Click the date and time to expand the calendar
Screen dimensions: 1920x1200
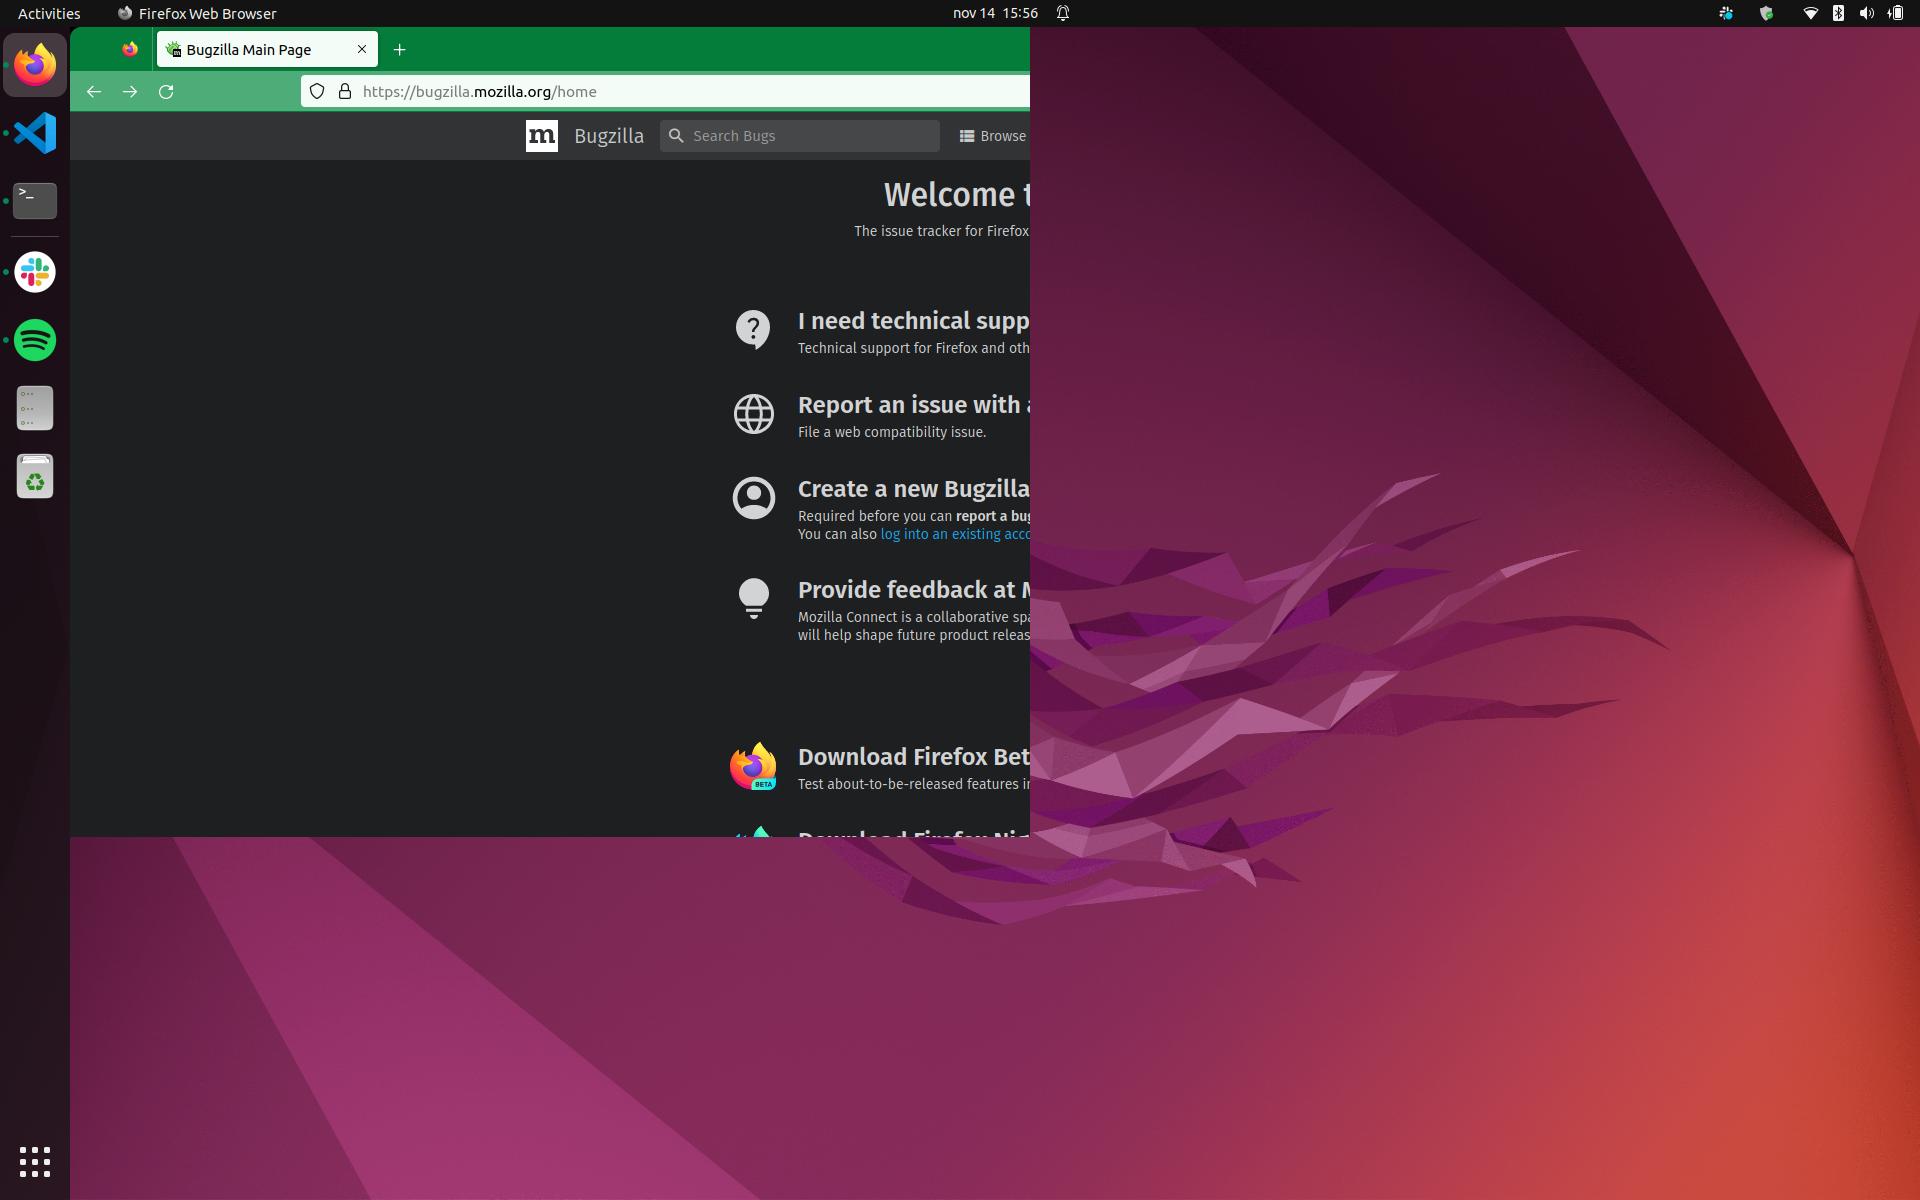[x=993, y=13]
